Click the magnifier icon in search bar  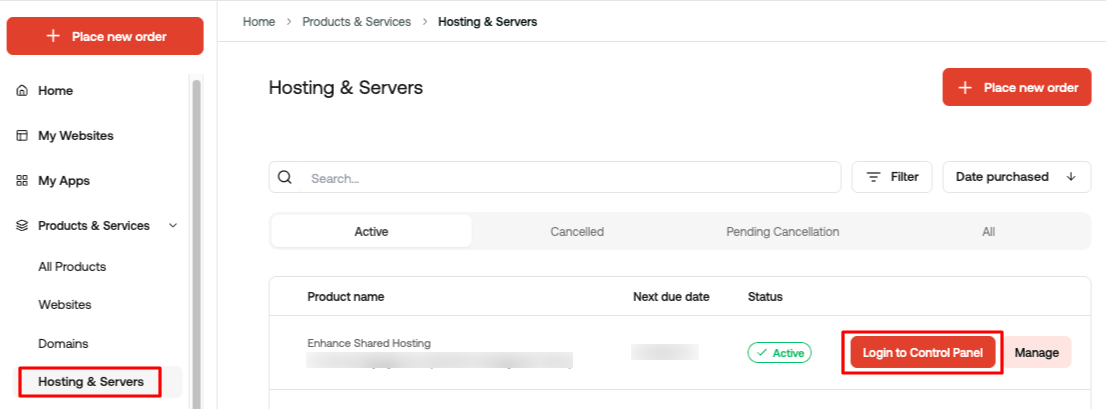pyautogui.click(x=285, y=177)
